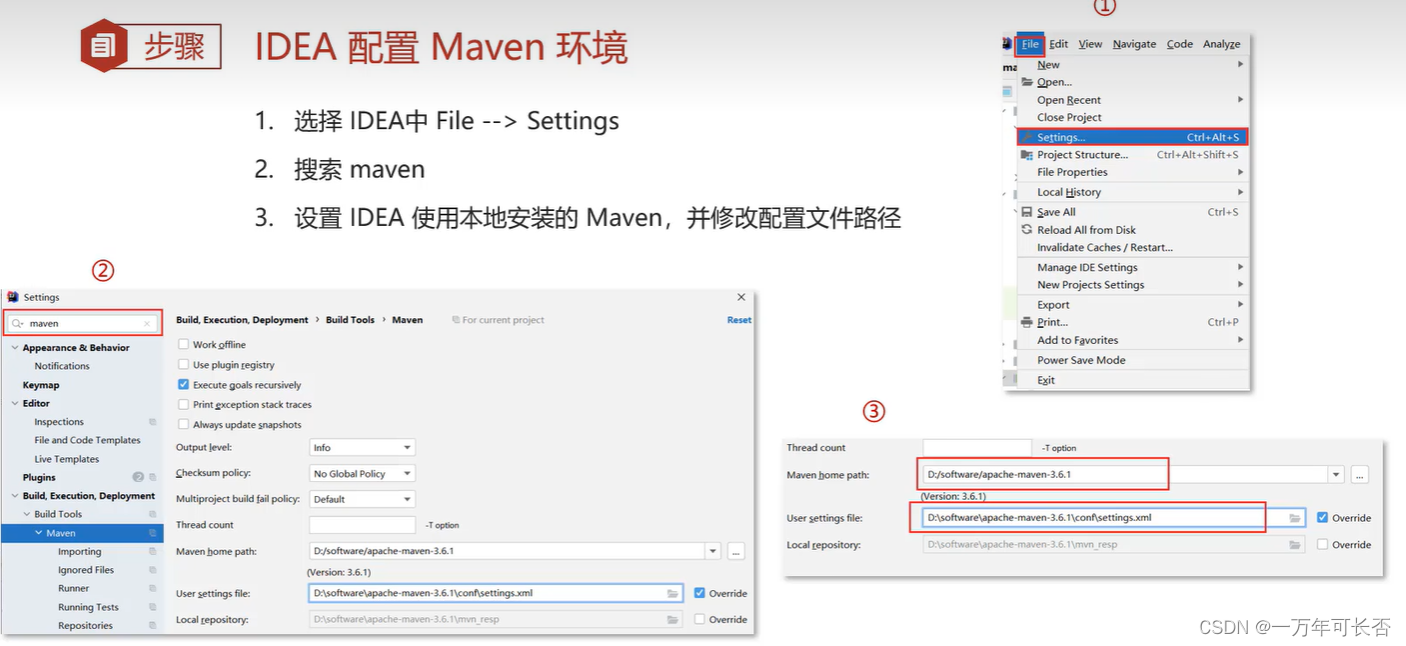This screenshot has width=1406, height=646.
Task: Open Maven home path dropdown arrow in enlarged snippet
Action: (x=1336, y=475)
